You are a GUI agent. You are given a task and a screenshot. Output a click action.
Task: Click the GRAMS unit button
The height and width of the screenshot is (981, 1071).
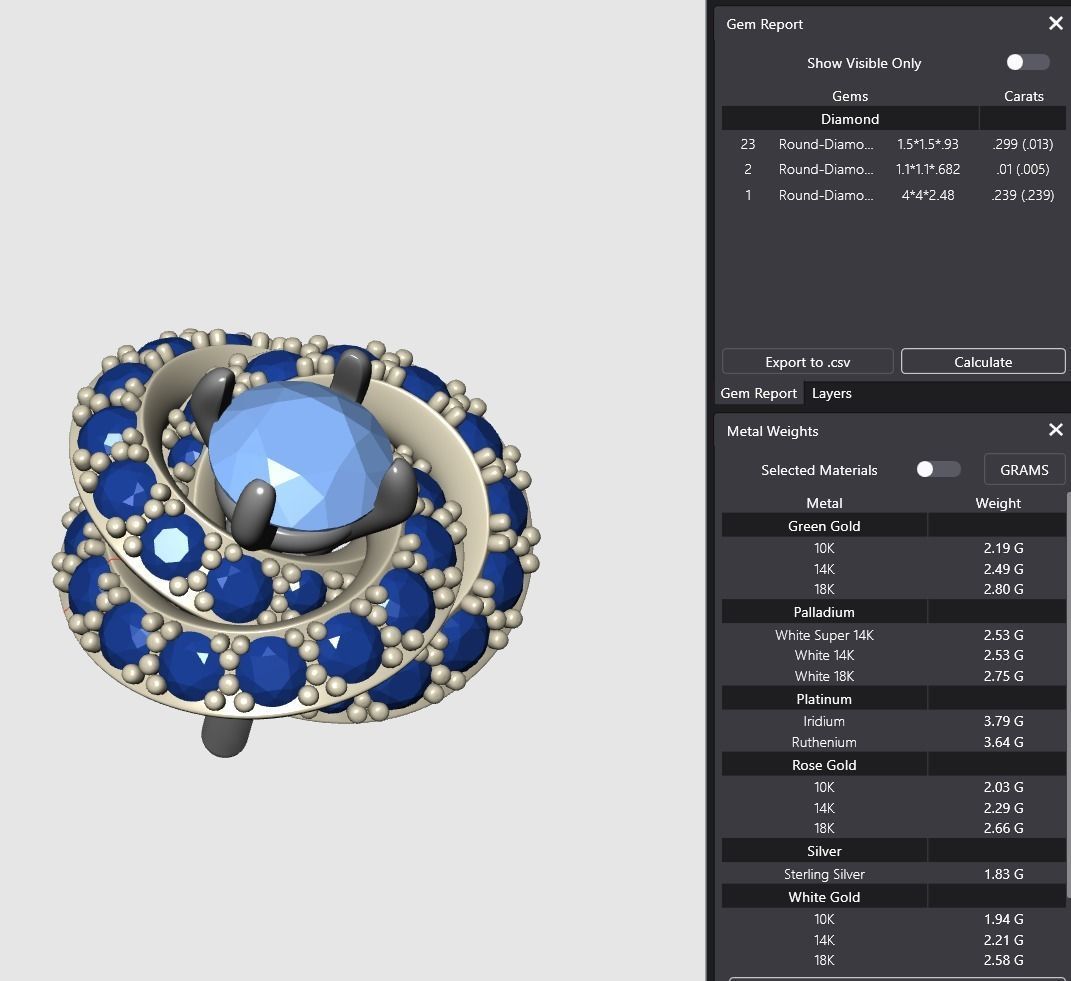[x=1024, y=469]
